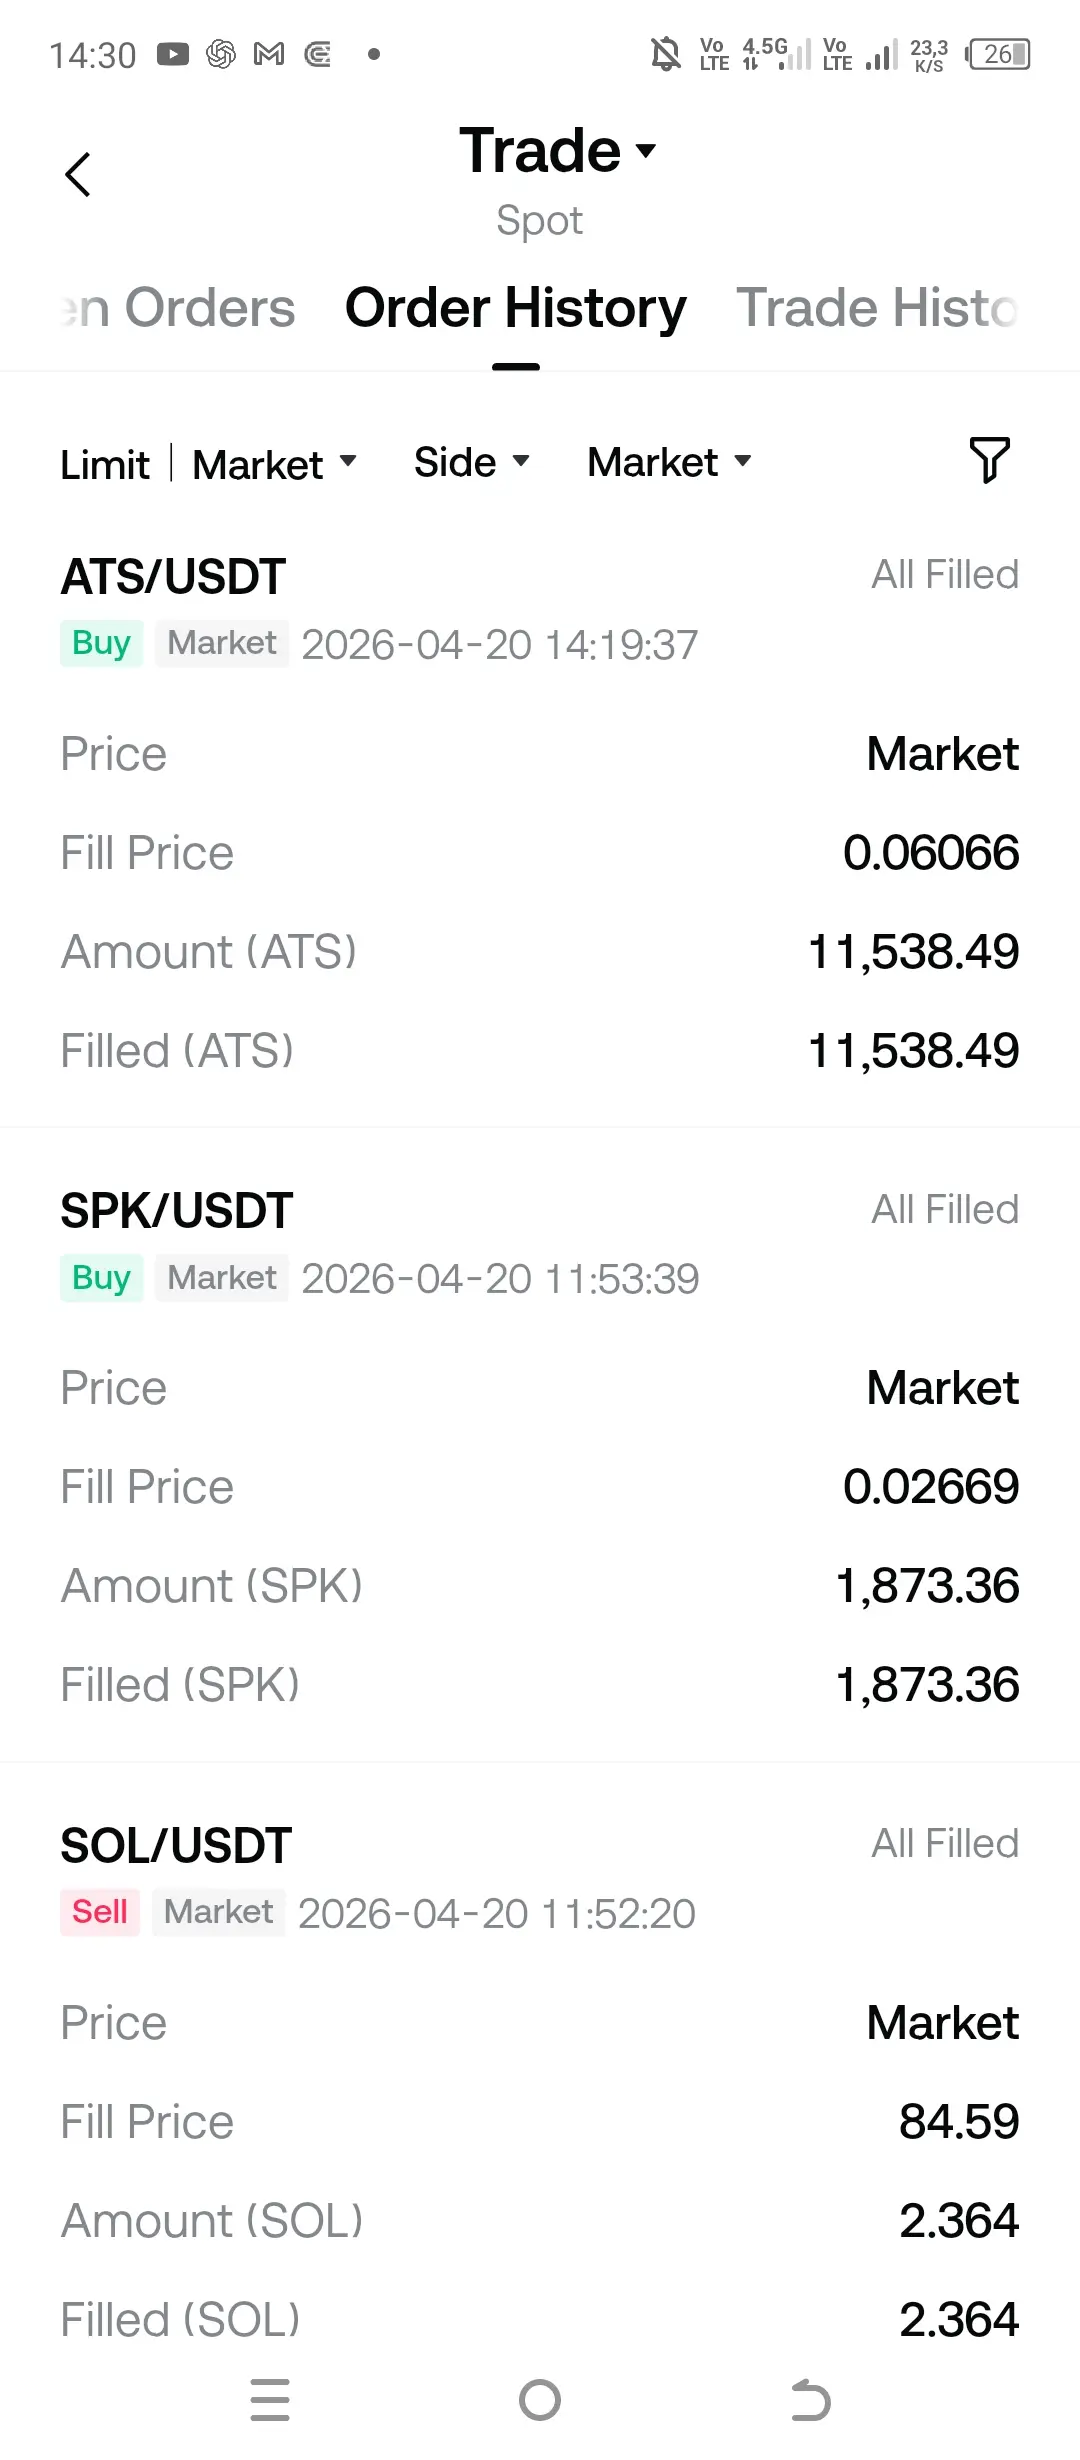This screenshot has height=2460, width=1080.
Task: Tap the YouTube notification icon in status bar
Action: coord(173,55)
